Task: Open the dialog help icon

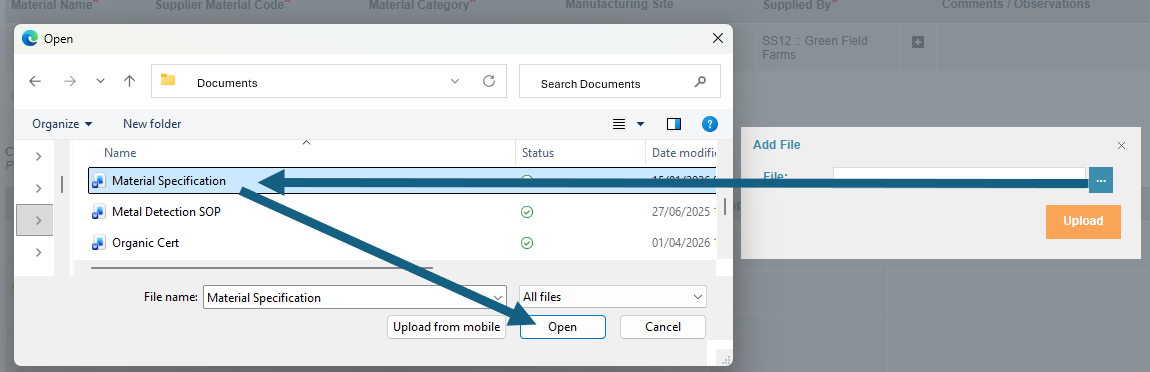Action: 710,124
